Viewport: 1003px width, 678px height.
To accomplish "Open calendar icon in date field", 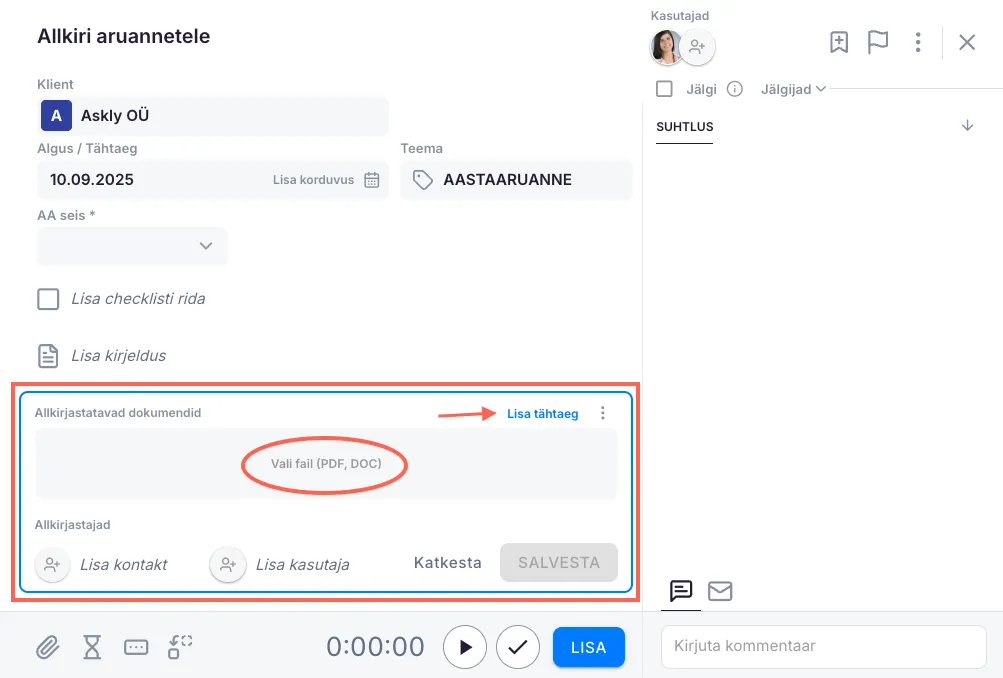I will (x=372, y=180).
